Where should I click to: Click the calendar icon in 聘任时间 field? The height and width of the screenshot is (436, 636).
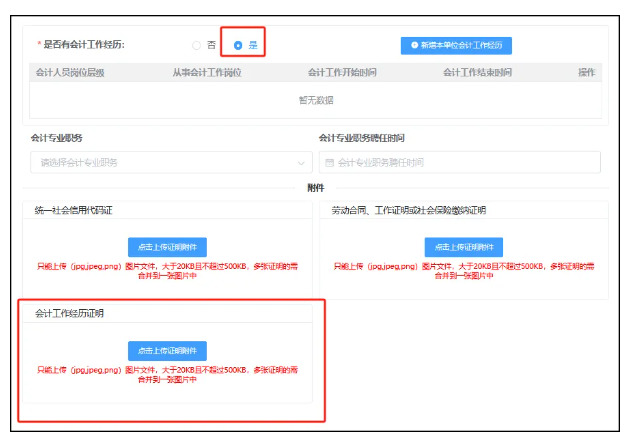(x=330, y=162)
